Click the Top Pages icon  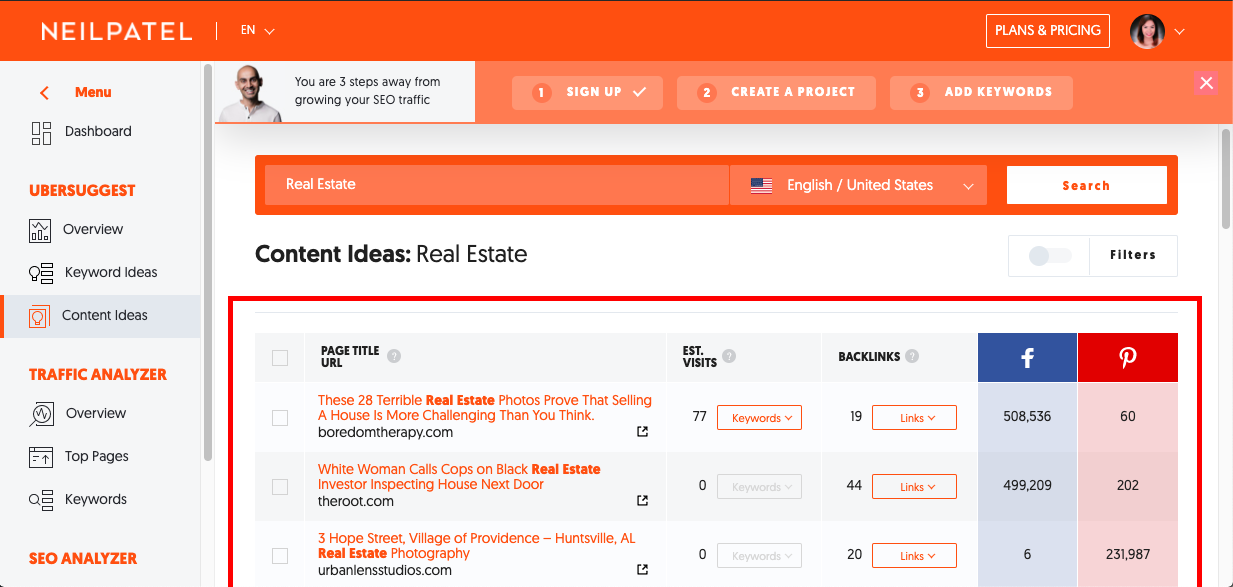(x=41, y=457)
